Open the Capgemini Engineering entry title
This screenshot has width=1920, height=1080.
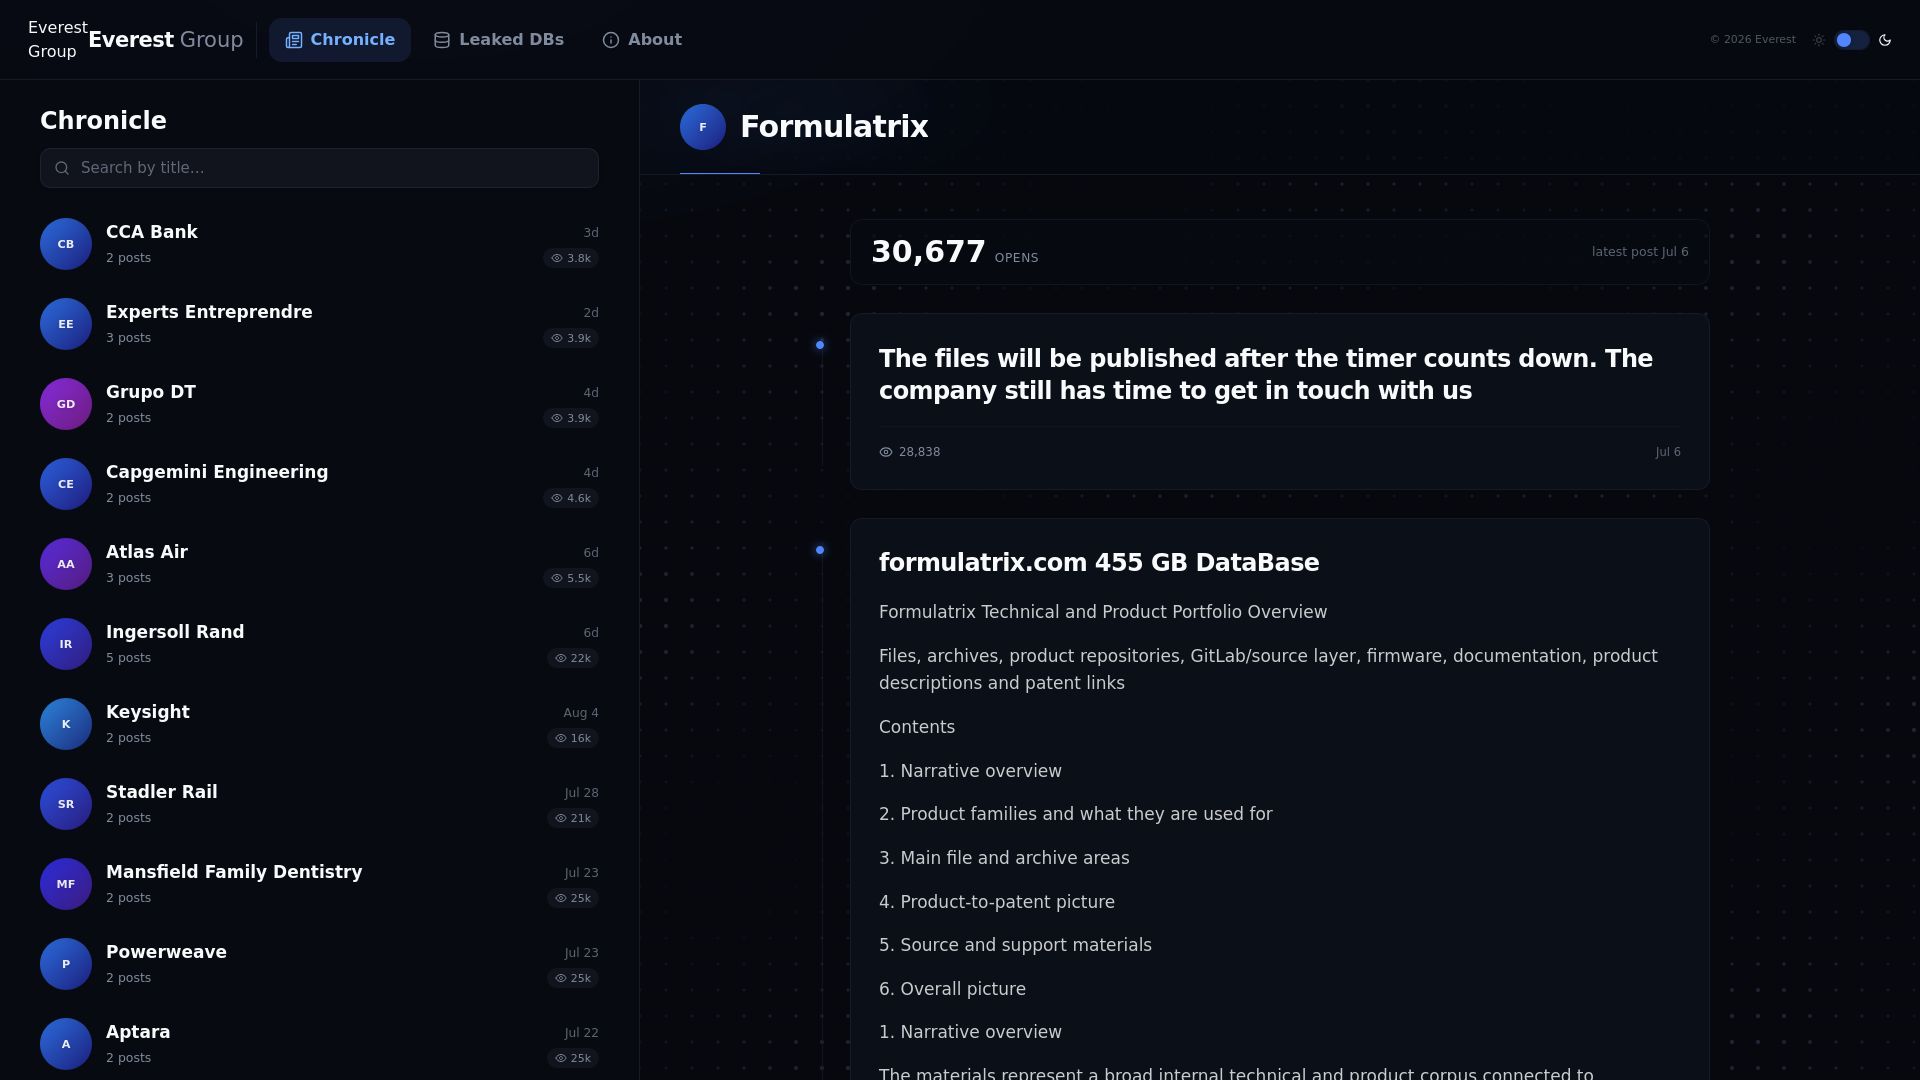(x=217, y=472)
